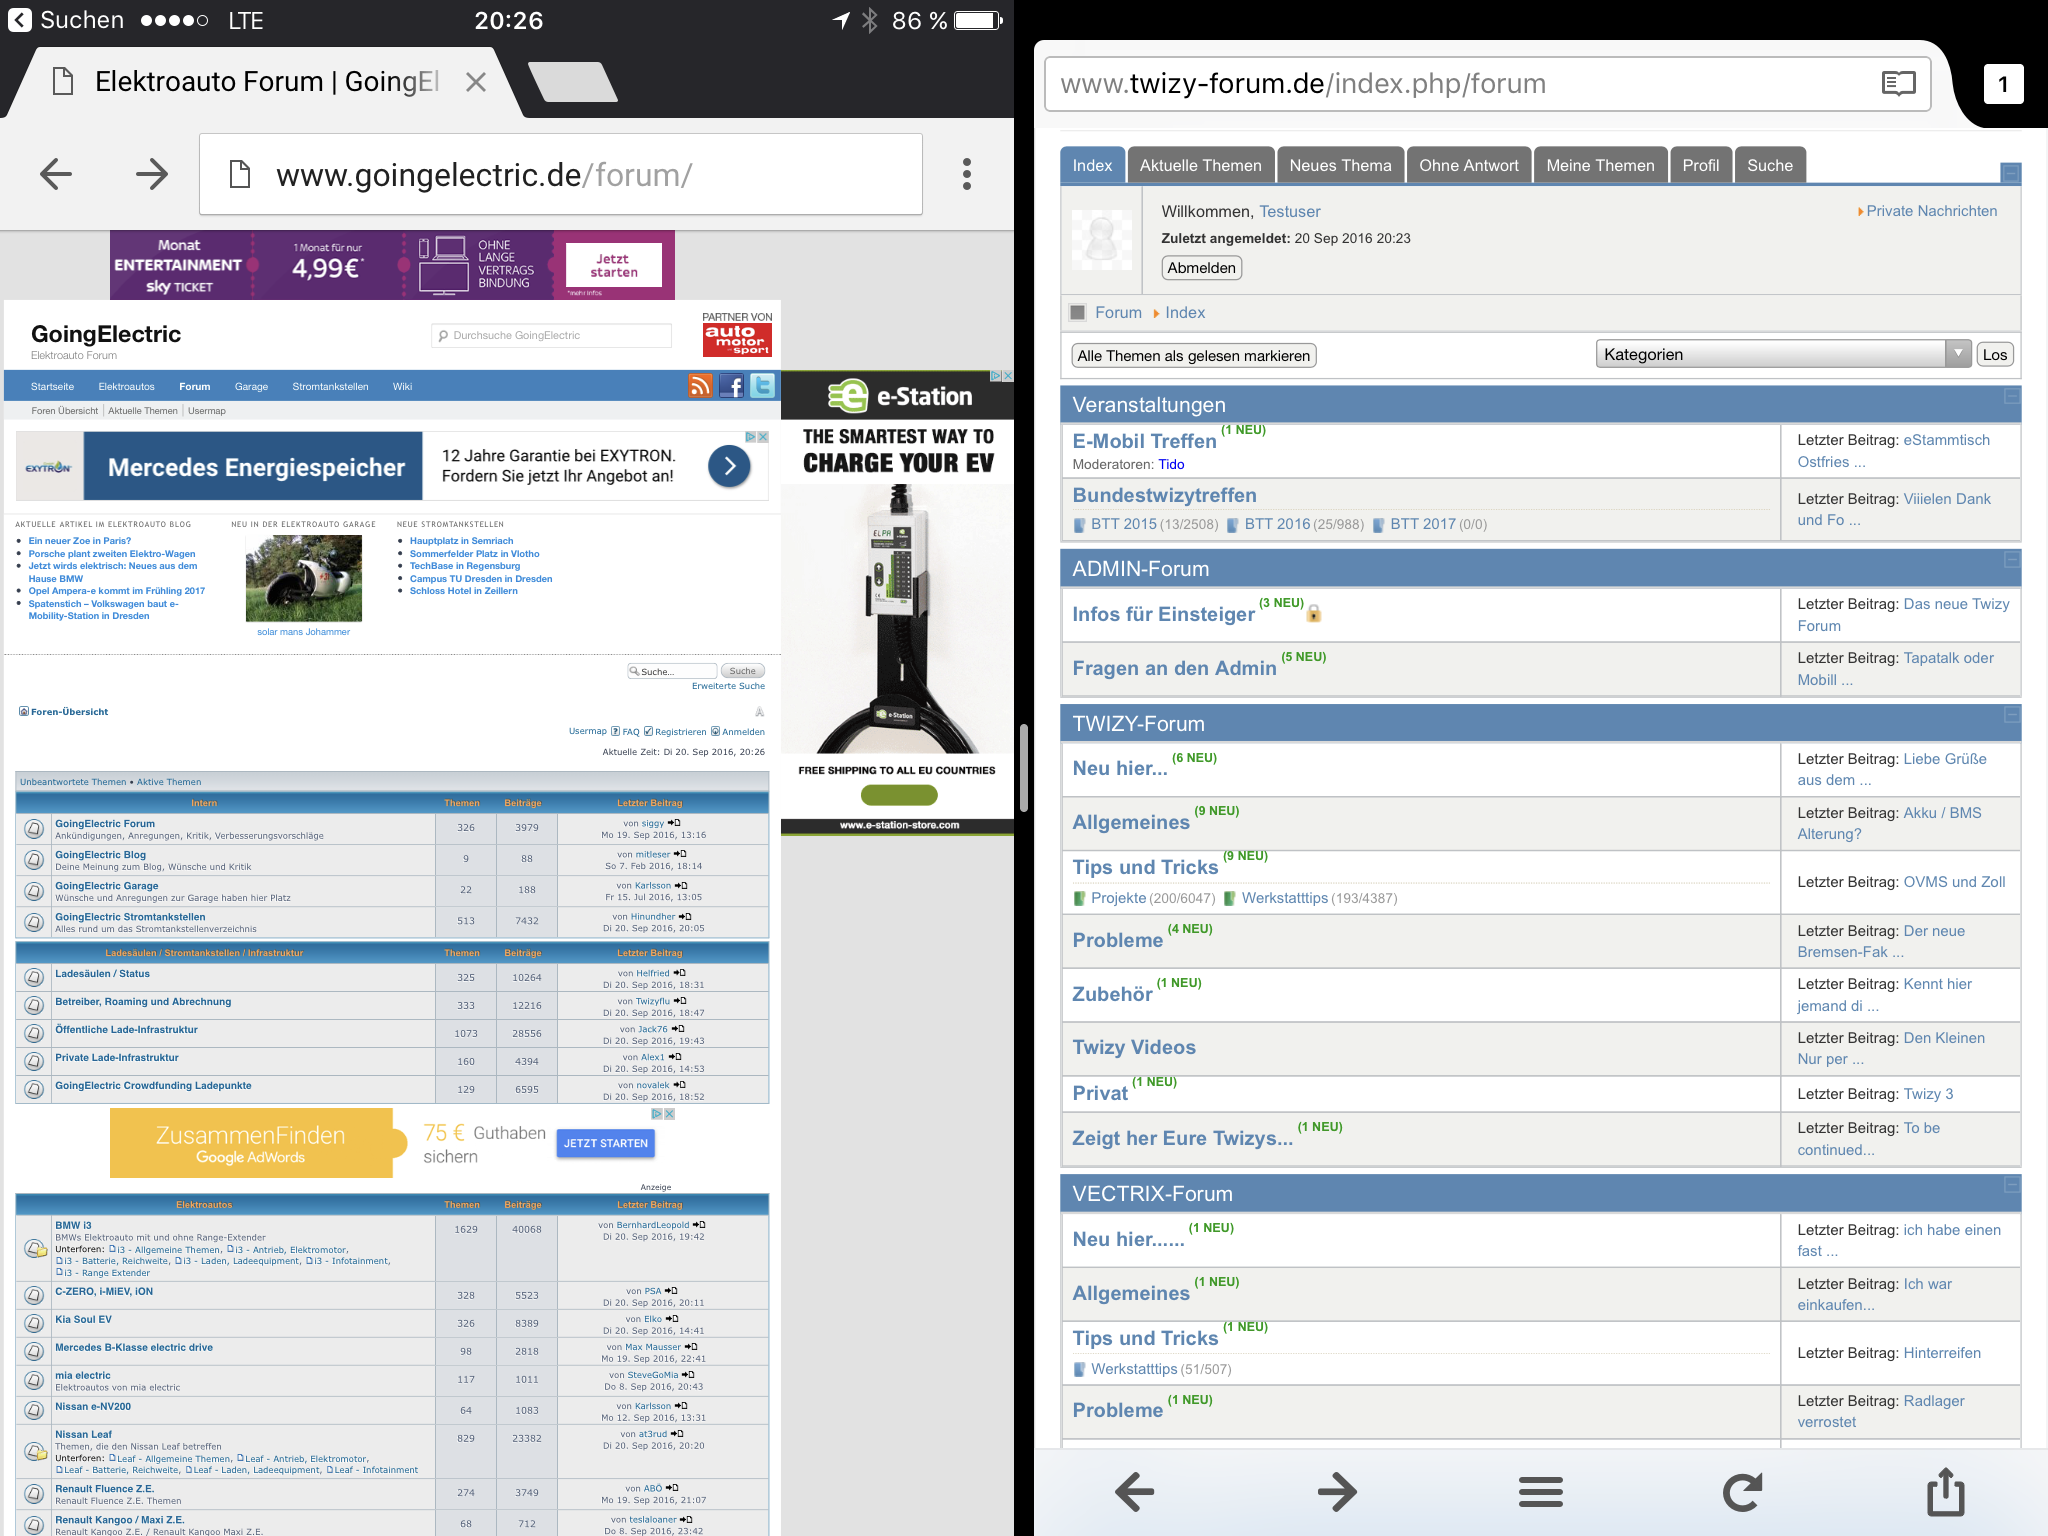This screenshot has width=2048, height=1536.
Task: Switch to the Aktuelle Themen tab
Action: pos(1200,165)
